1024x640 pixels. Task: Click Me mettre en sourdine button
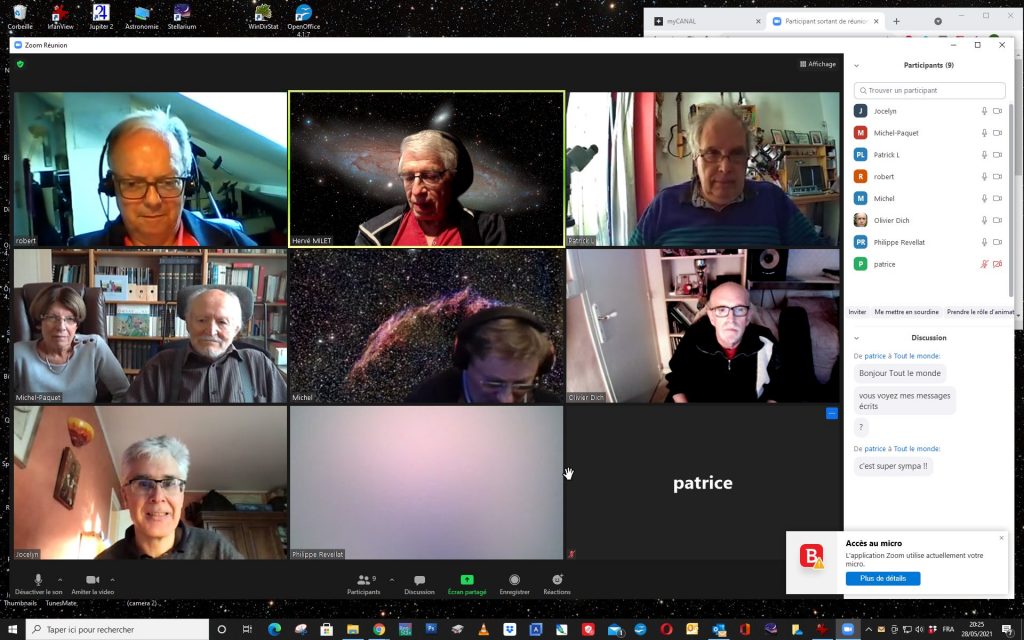click(906, 312)
